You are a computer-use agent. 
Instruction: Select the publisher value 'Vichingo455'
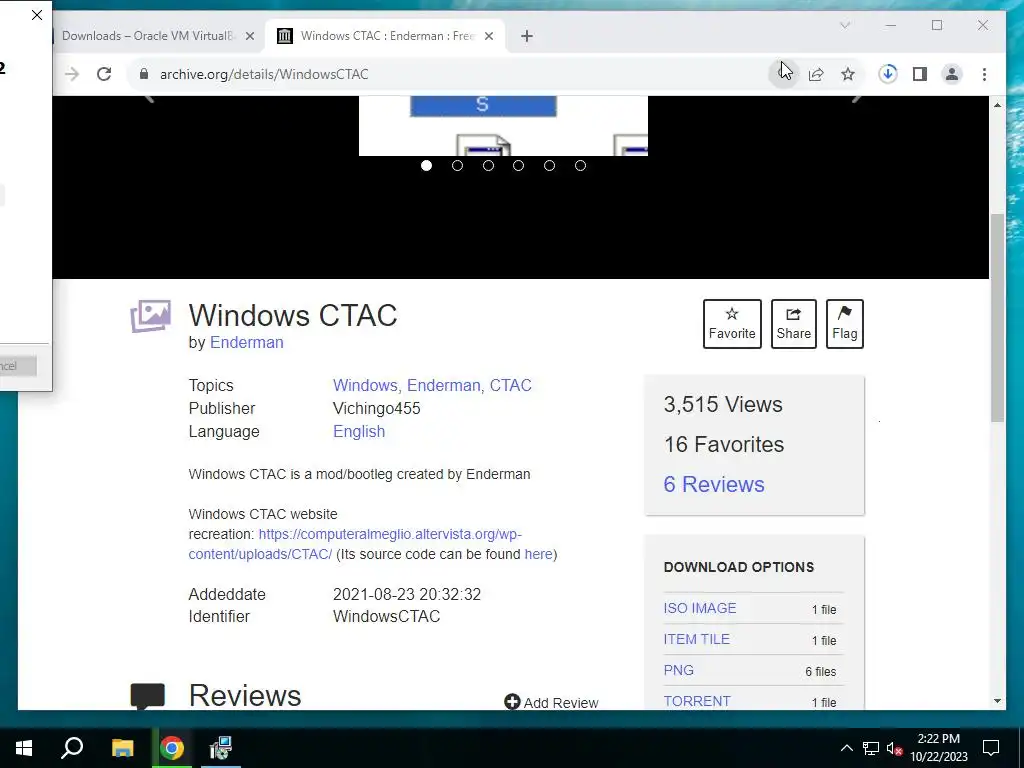(x=376, y=408)
